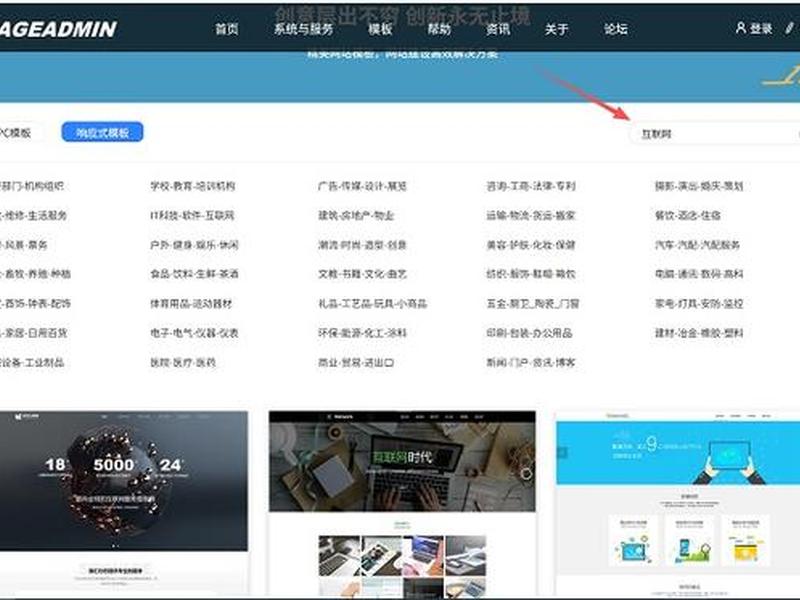Select the 响应式模板 tab button
Viewport: 800px width, 600px height.
coord(102,133)
